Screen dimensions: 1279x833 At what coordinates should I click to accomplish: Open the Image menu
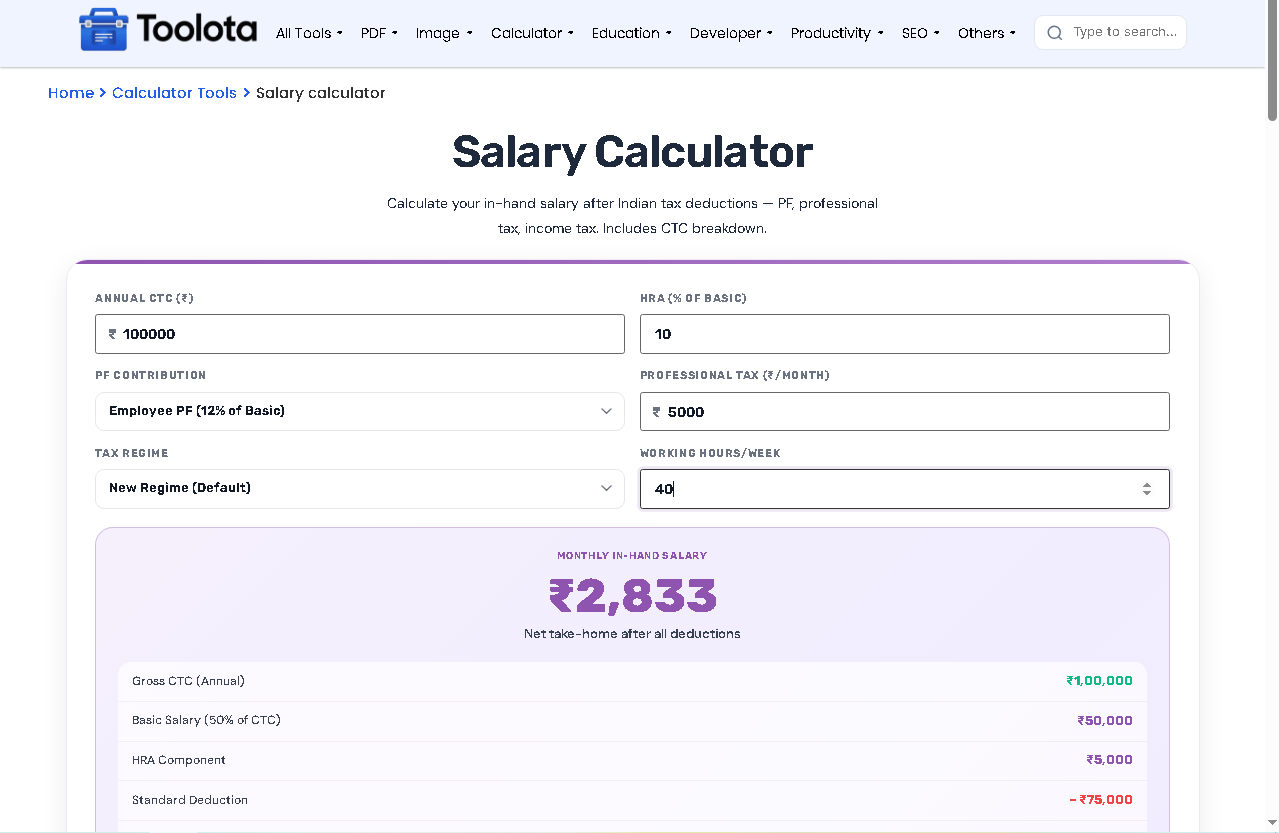pos(444,33)
